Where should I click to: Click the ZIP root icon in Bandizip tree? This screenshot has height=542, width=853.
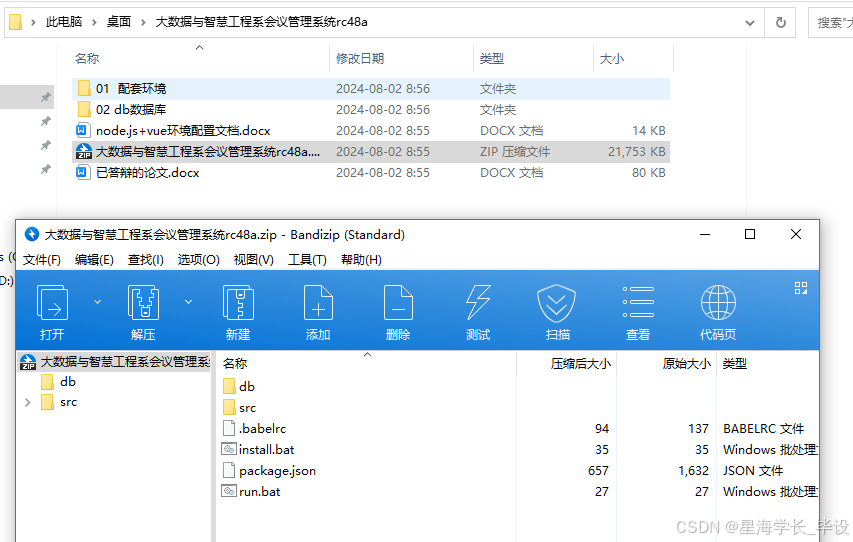(x=28, y=362)
